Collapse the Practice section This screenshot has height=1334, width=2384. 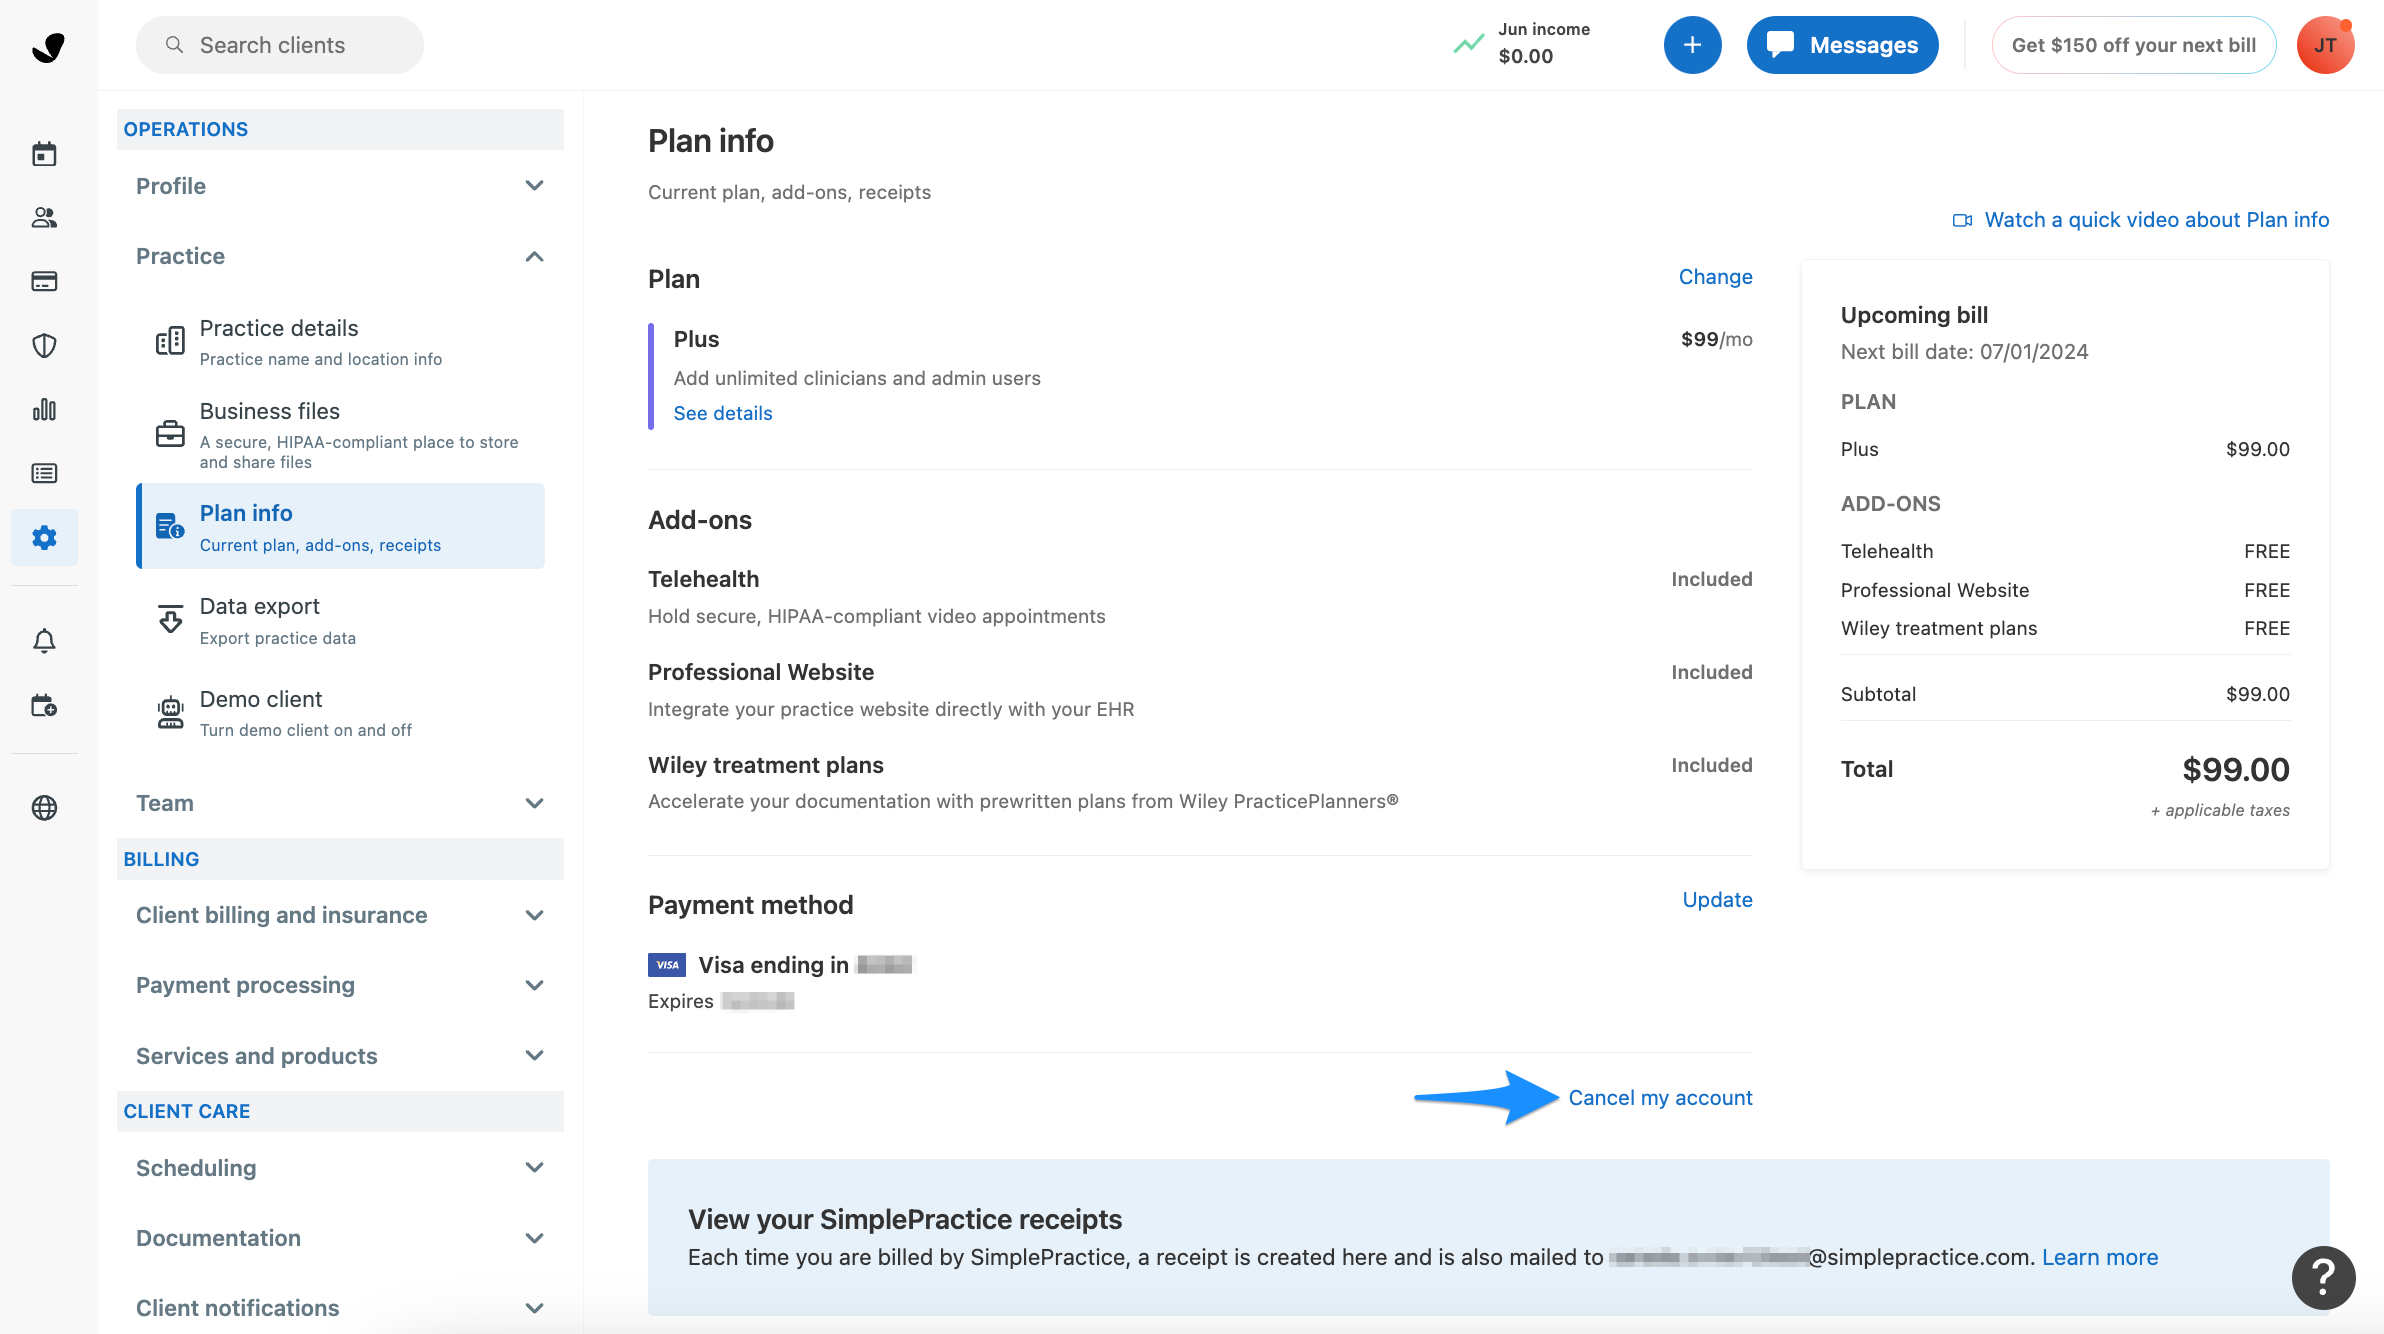[340, 256]
